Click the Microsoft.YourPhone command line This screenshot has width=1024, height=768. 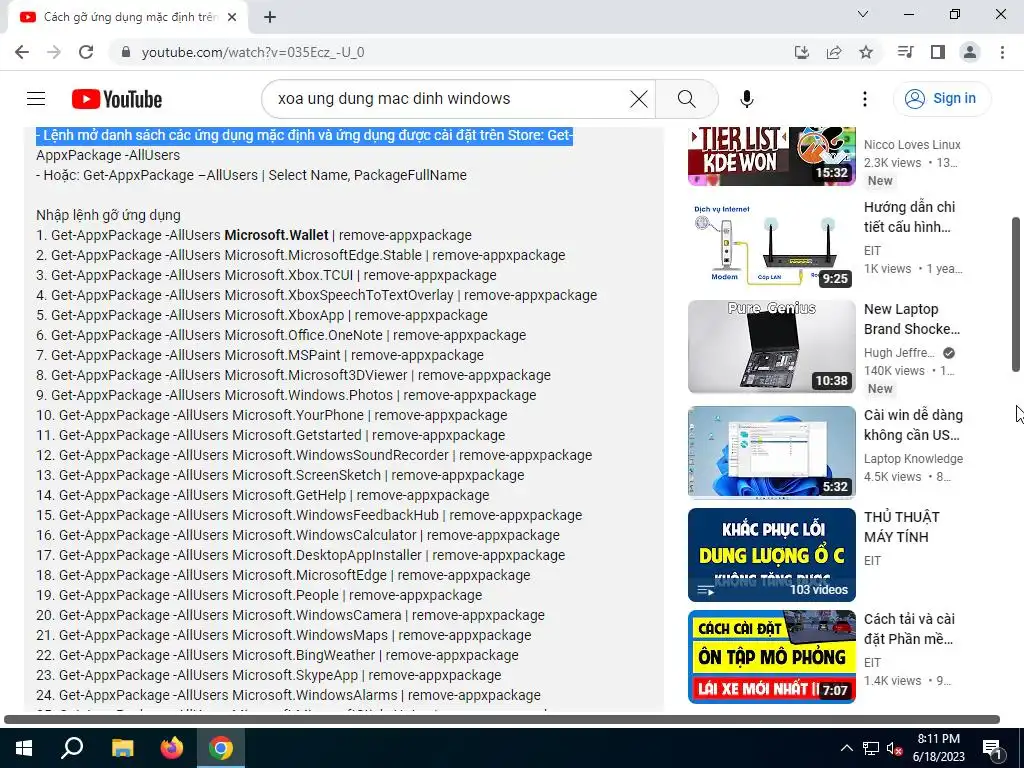[272, 415]
